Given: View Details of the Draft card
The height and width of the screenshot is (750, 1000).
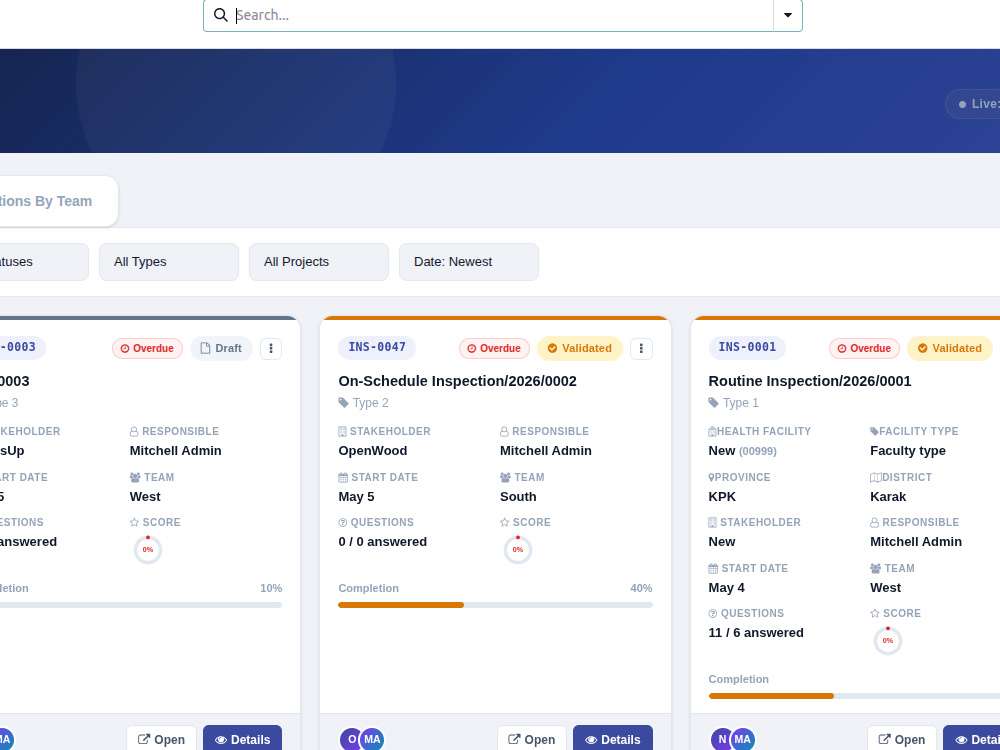Looking at the screenshot, I should point(242,739).
